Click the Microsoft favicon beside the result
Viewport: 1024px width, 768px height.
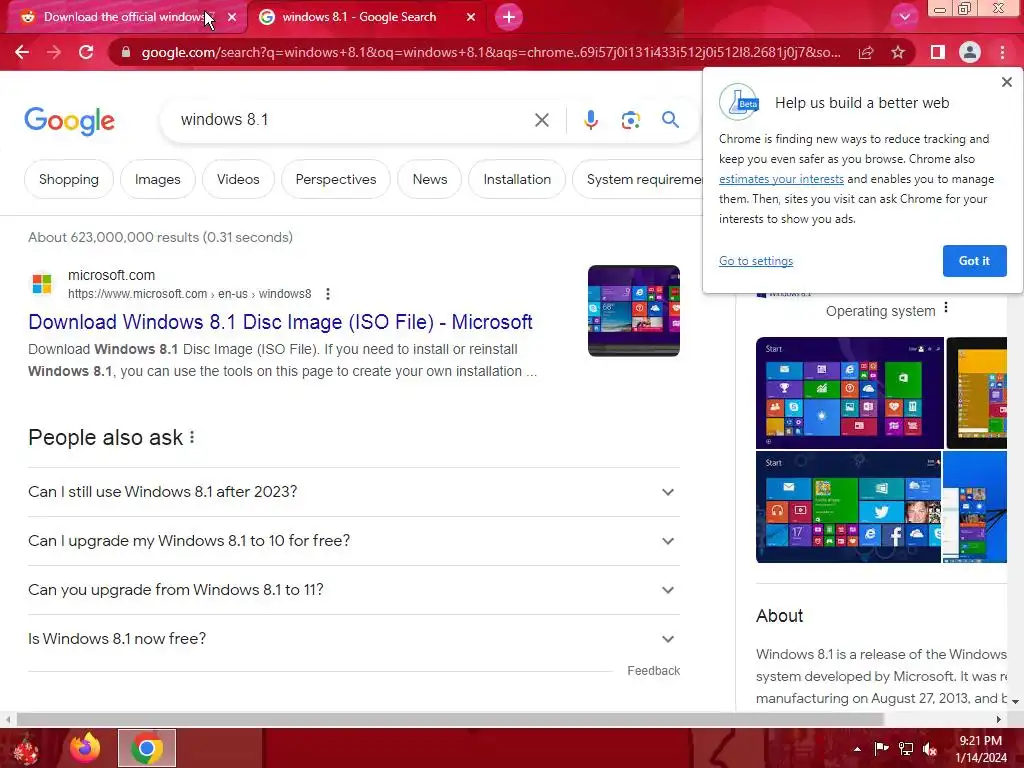[42, 284]
